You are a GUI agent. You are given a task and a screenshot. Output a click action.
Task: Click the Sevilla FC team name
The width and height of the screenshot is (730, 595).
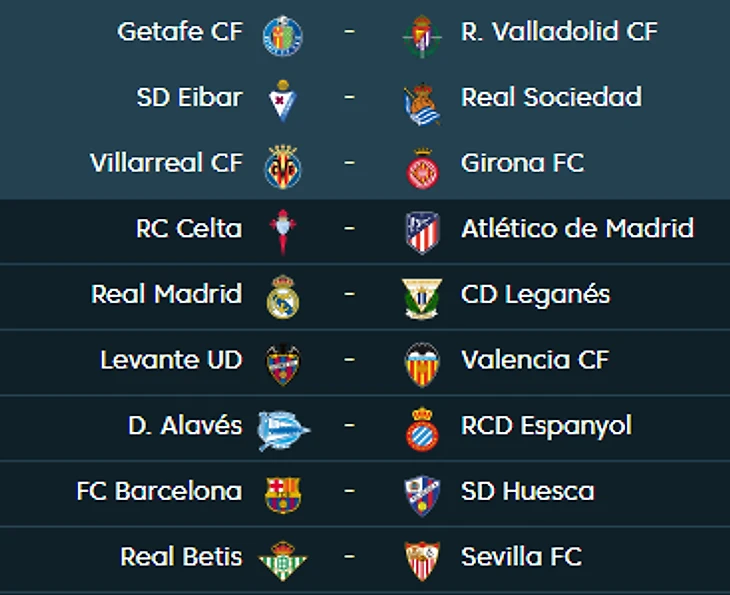pyautogui.click(x=521, y=557)
